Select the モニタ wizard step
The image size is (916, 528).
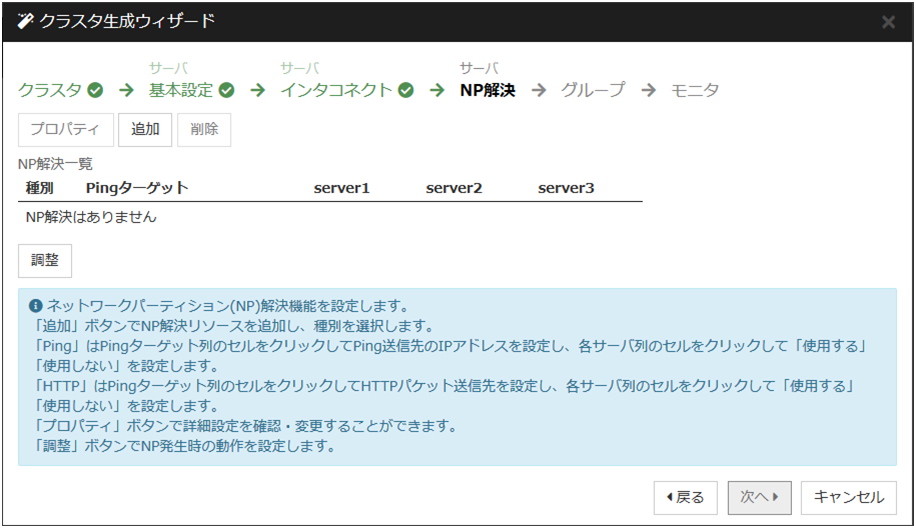pyautogui.click(x=695, y=90)
